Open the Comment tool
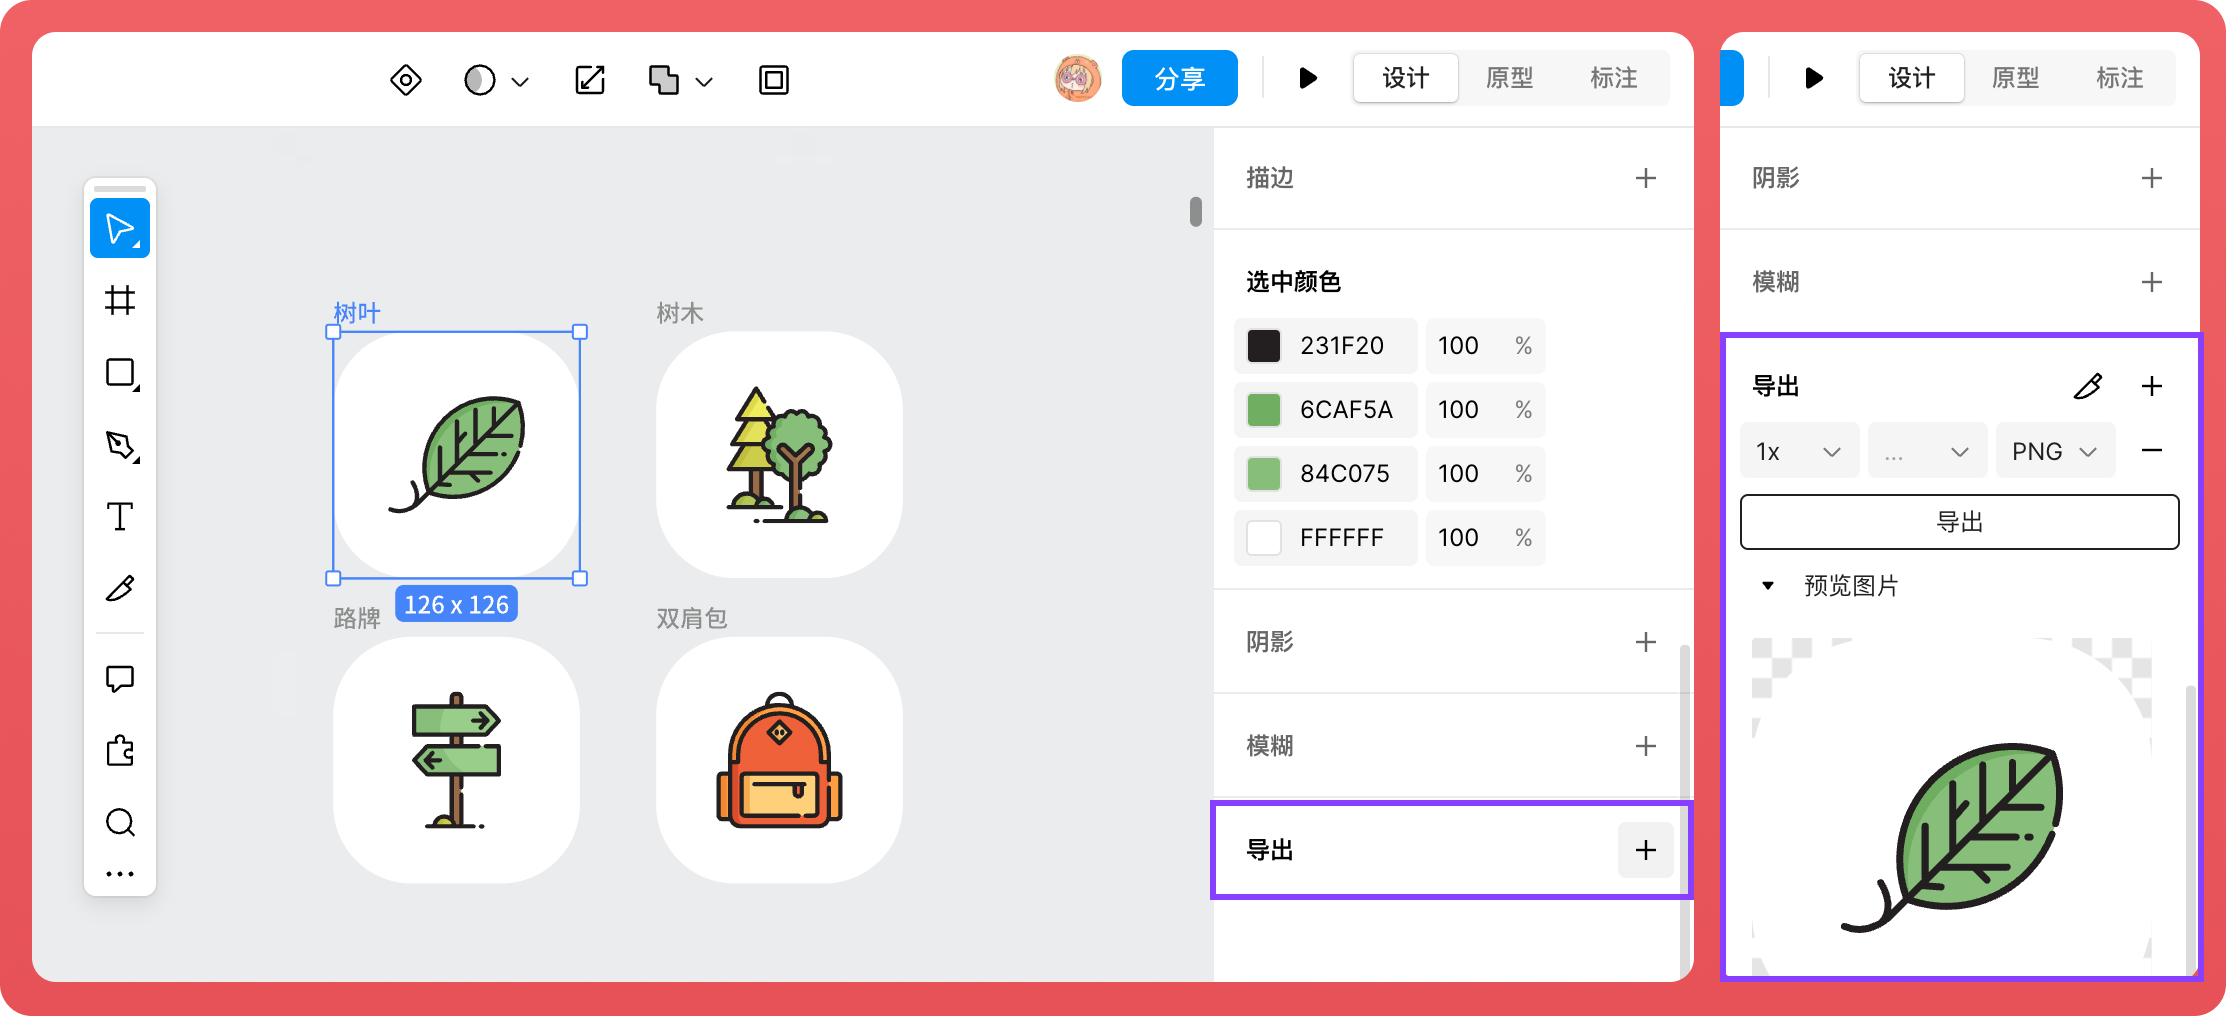This screenshot has width=2226, height=1016. [120, 679]
